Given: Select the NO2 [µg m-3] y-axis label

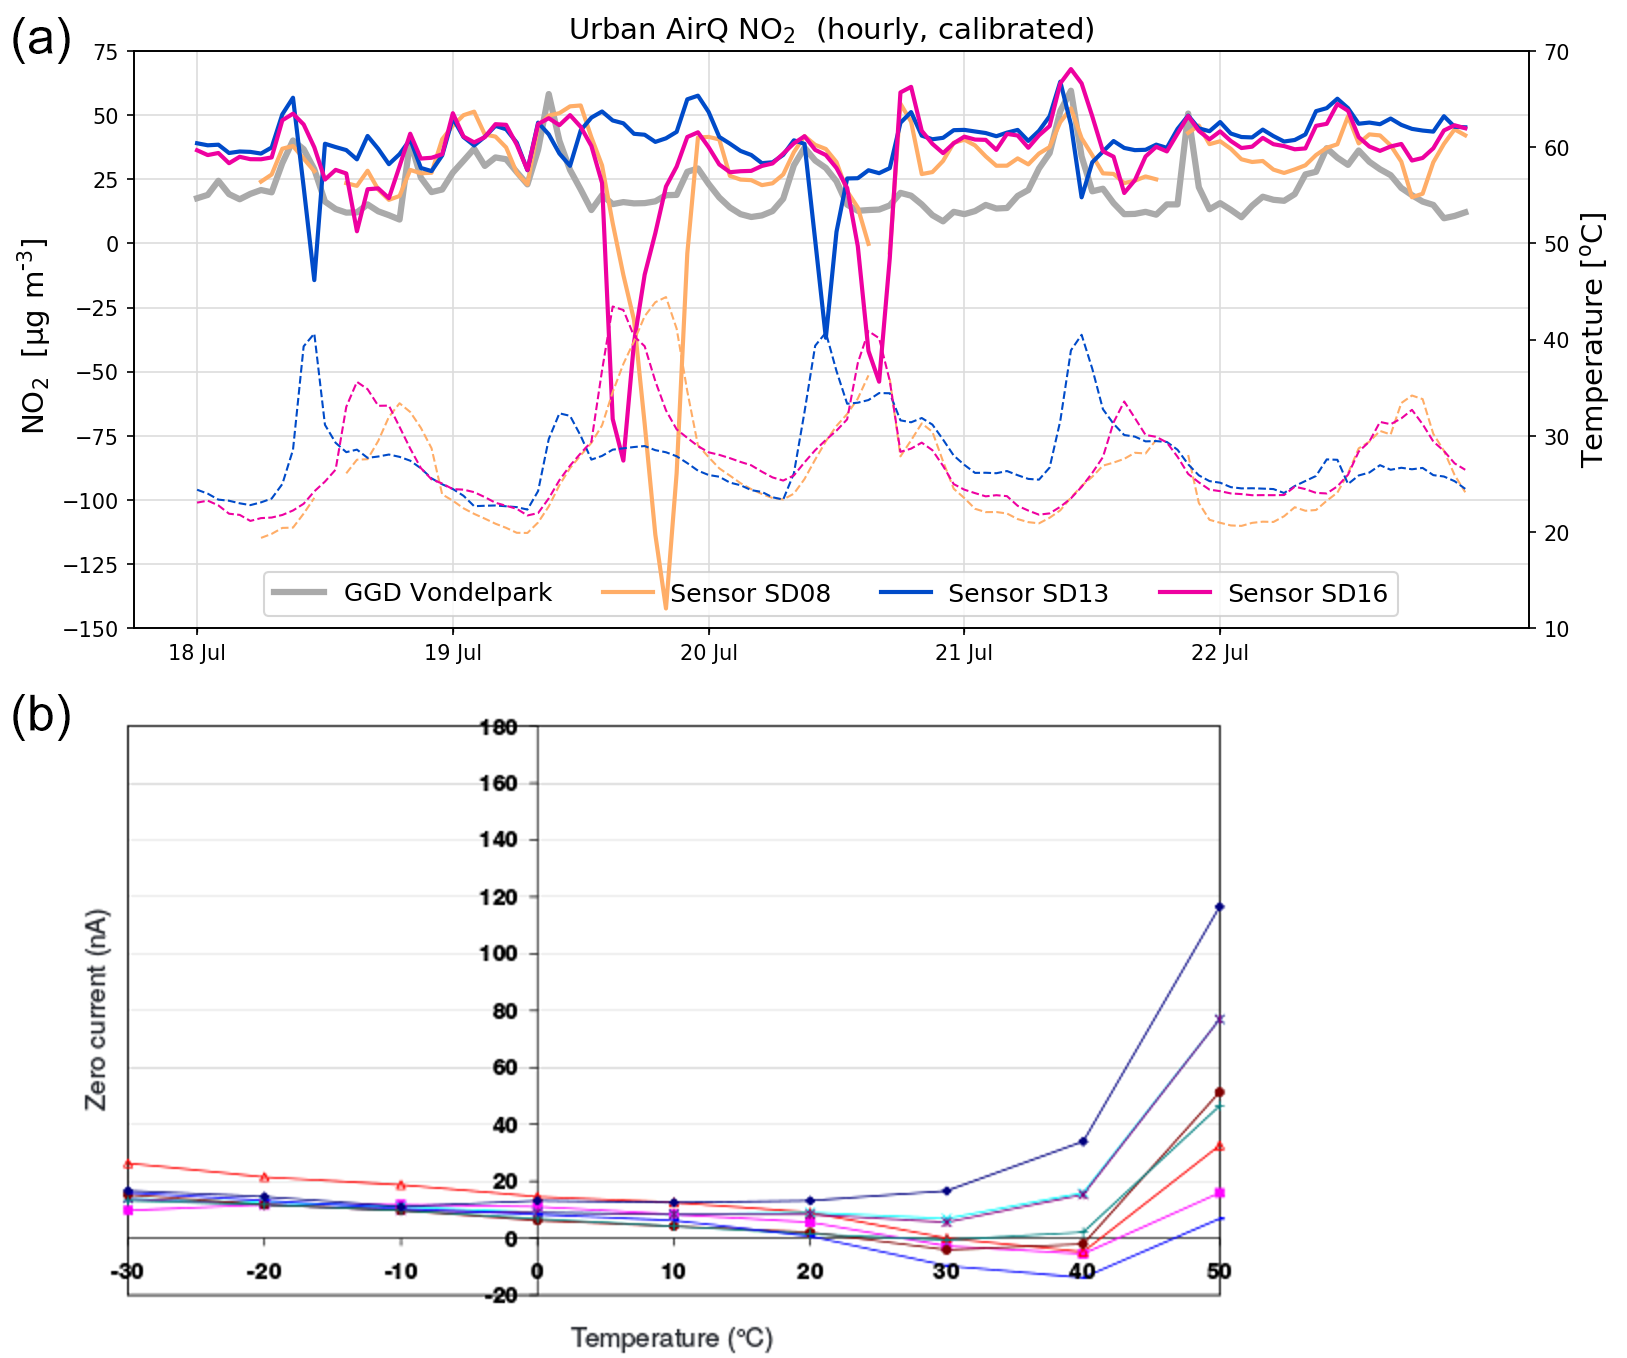Looking at the screenshot, I should click(36, 335).
